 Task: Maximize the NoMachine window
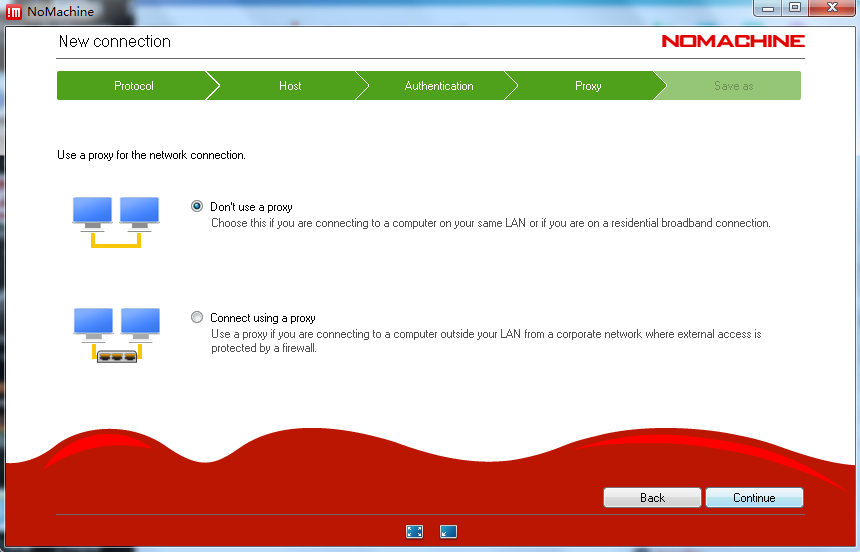point(795,8)
